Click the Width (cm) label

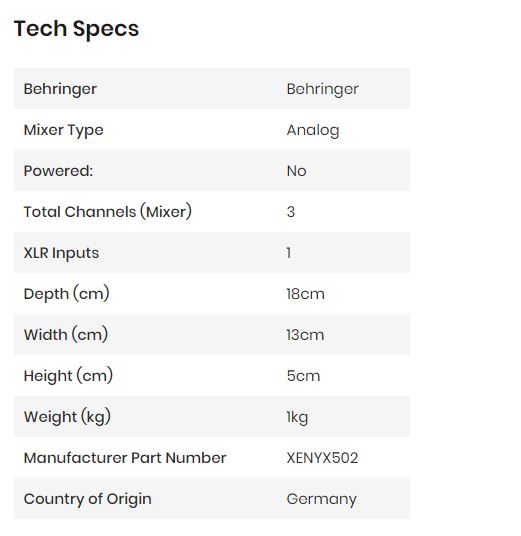[66, 335]
